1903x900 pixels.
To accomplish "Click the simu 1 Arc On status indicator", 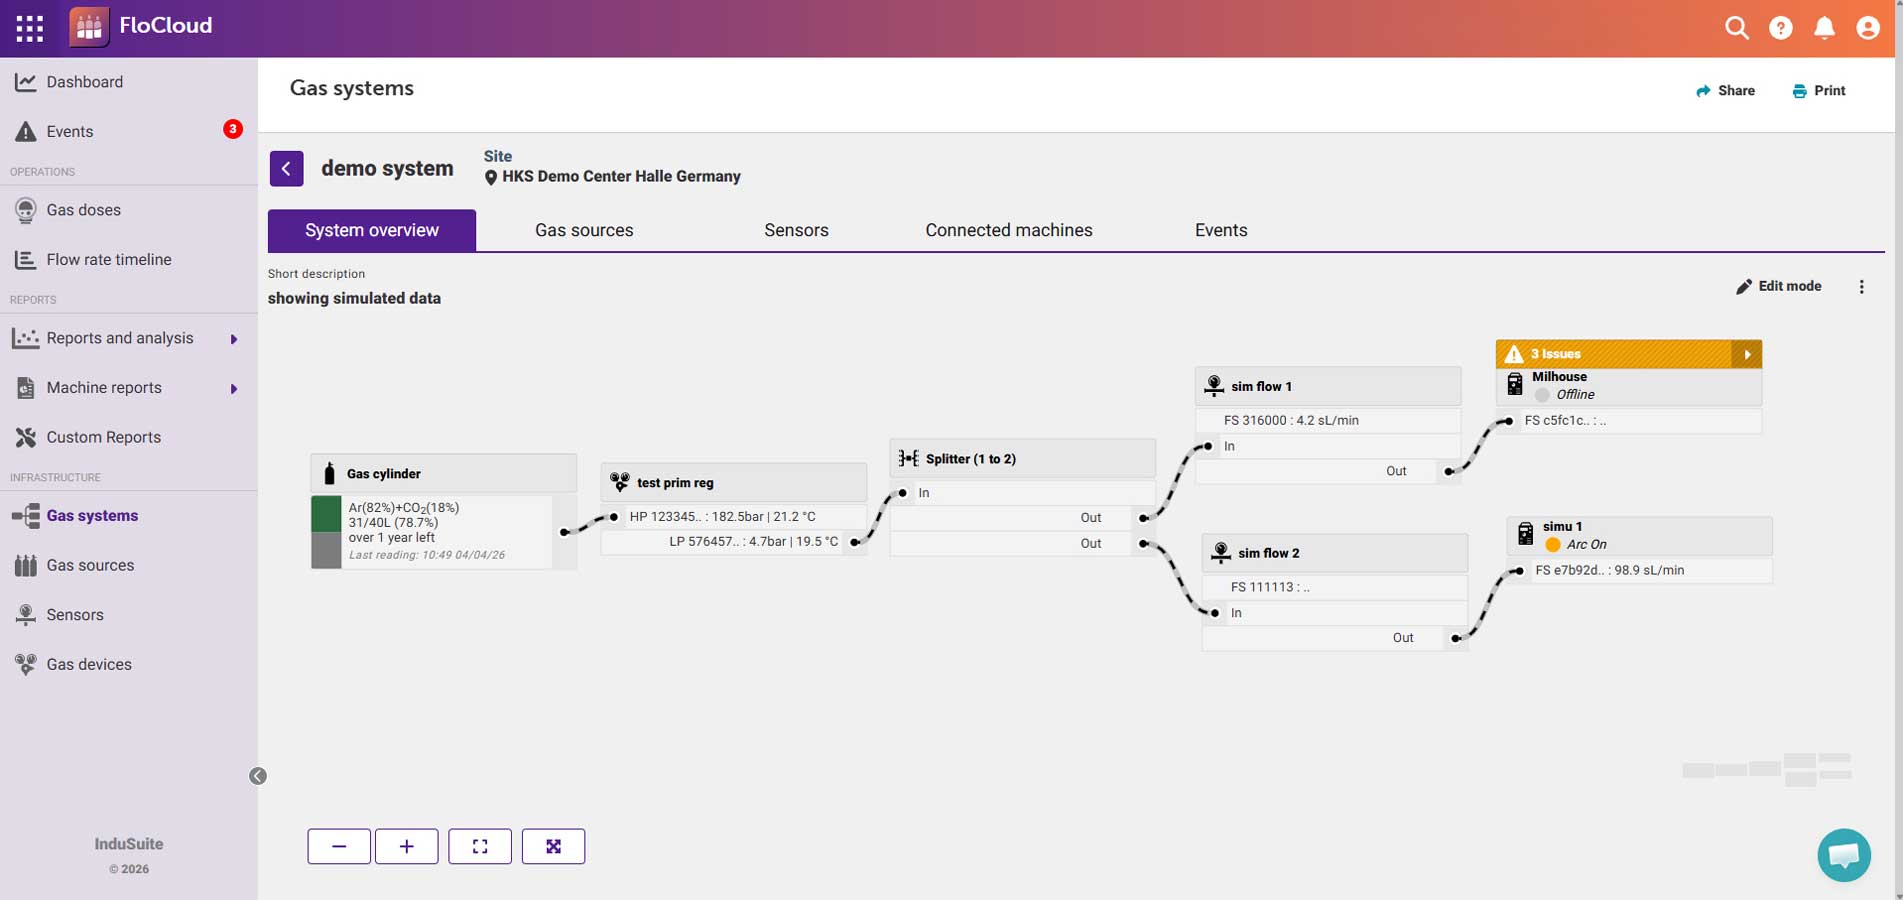I will (x=1552, y=545).
